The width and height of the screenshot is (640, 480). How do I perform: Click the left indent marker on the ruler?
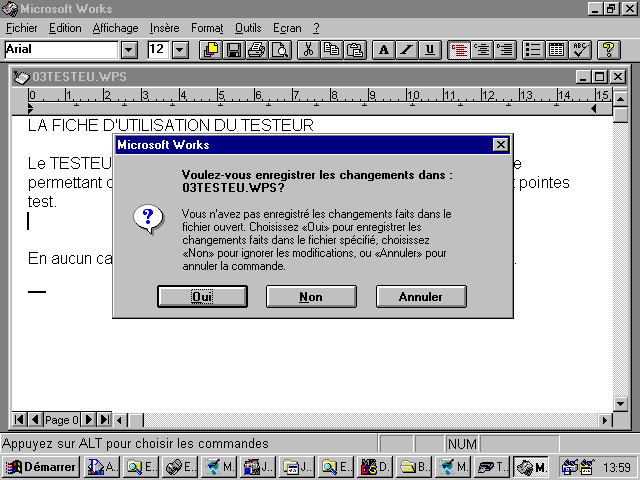pyautogui.click(x=31, y=108)
